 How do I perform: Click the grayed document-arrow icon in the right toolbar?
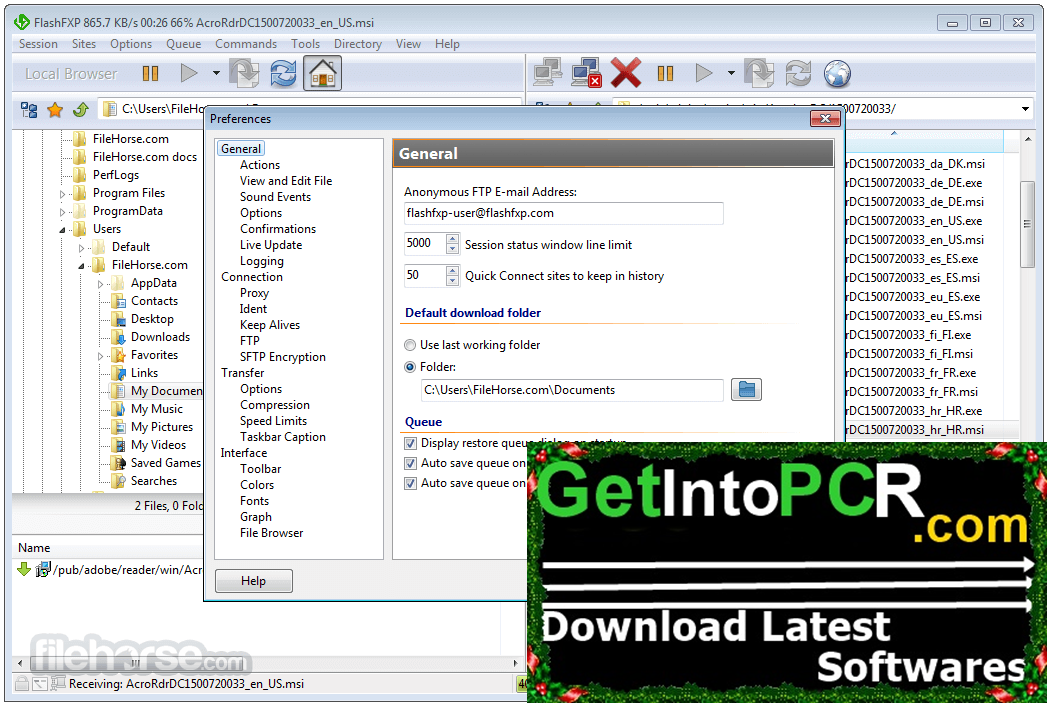pyautogui.click(x=759, y=73)
